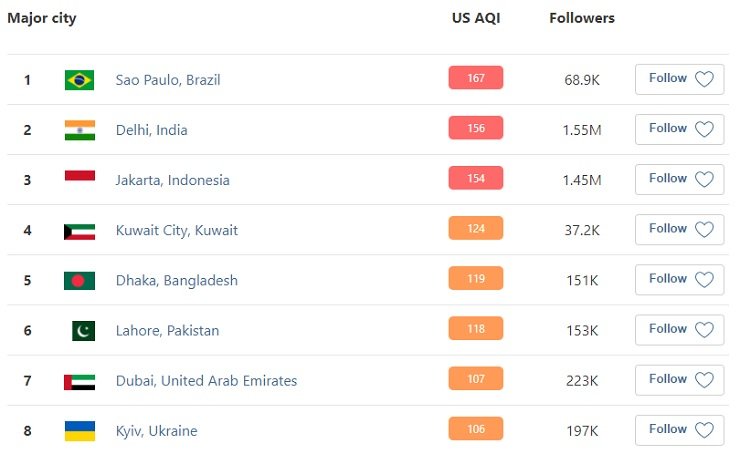Click the Pakistan flag icon
Screen dimensions: 740x454
[83, 330]
